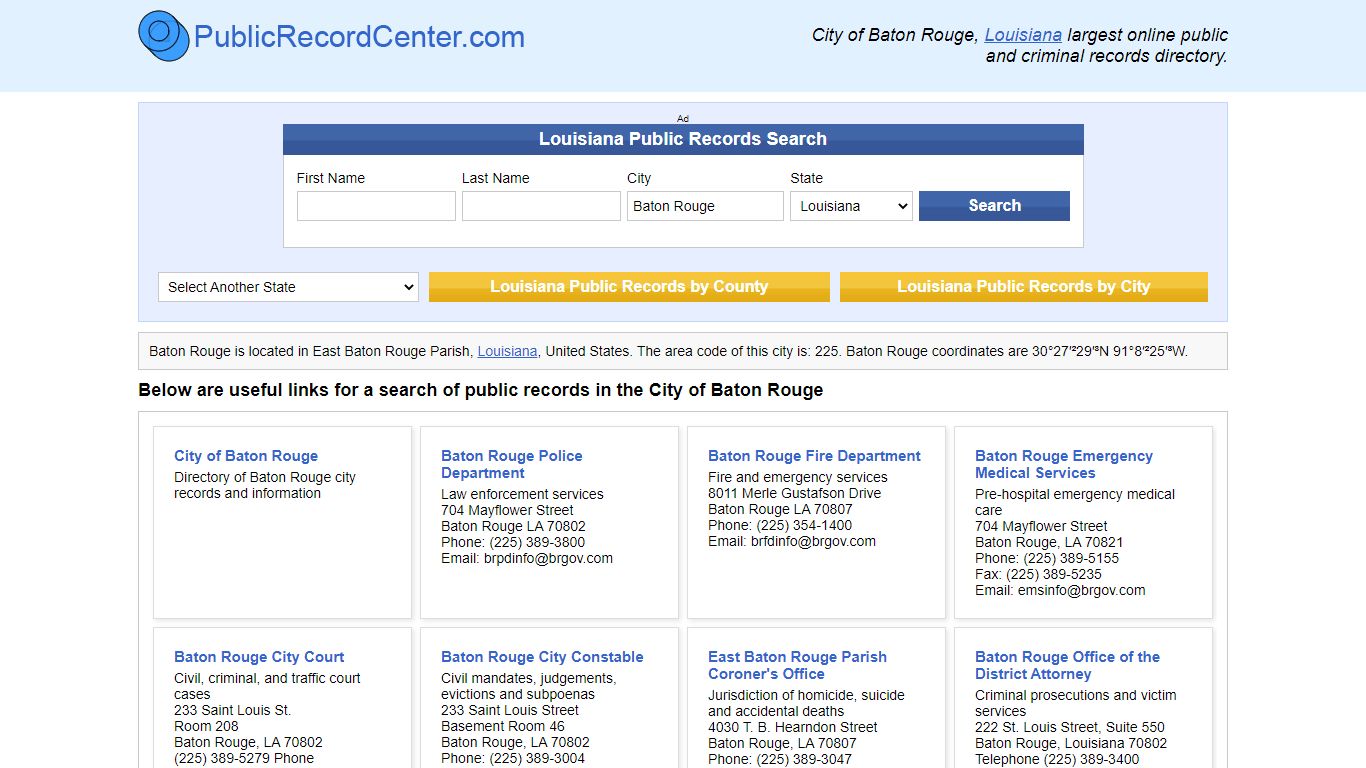This screenshot has width=1366, height=768.
Task: Click the 'Below are useful links' heading
Action: click(481, 390)
